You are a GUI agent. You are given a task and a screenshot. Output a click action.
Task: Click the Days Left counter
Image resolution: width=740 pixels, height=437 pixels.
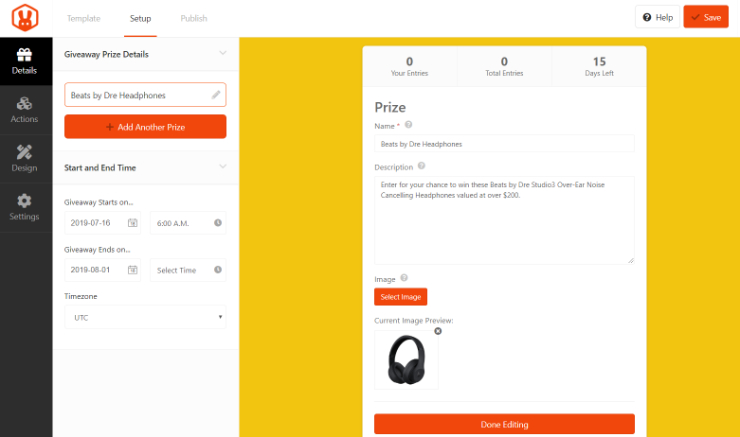599,67
